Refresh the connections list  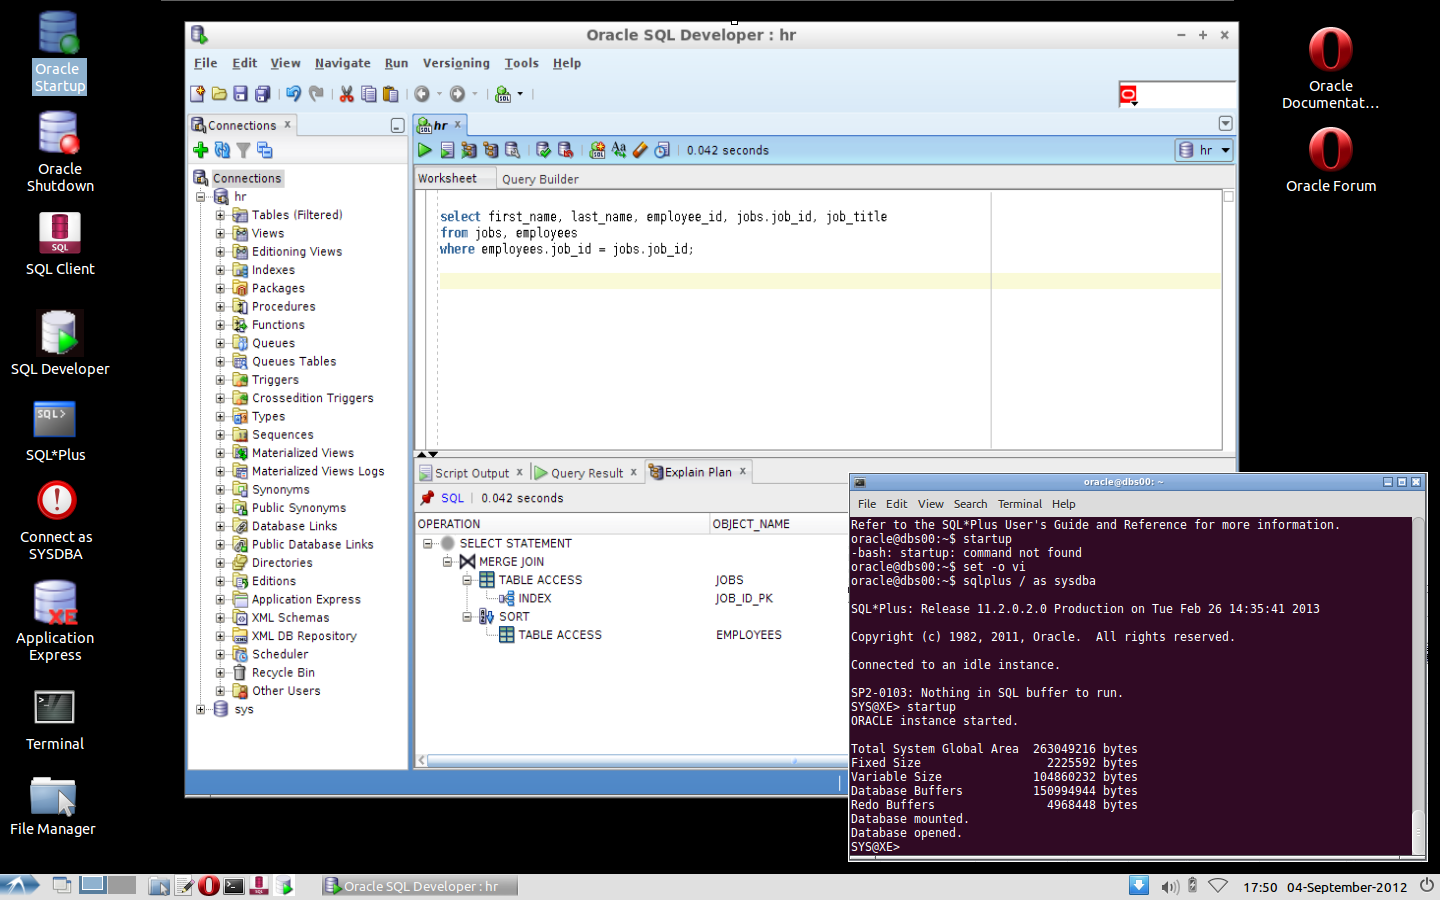(x=222, y=150)
